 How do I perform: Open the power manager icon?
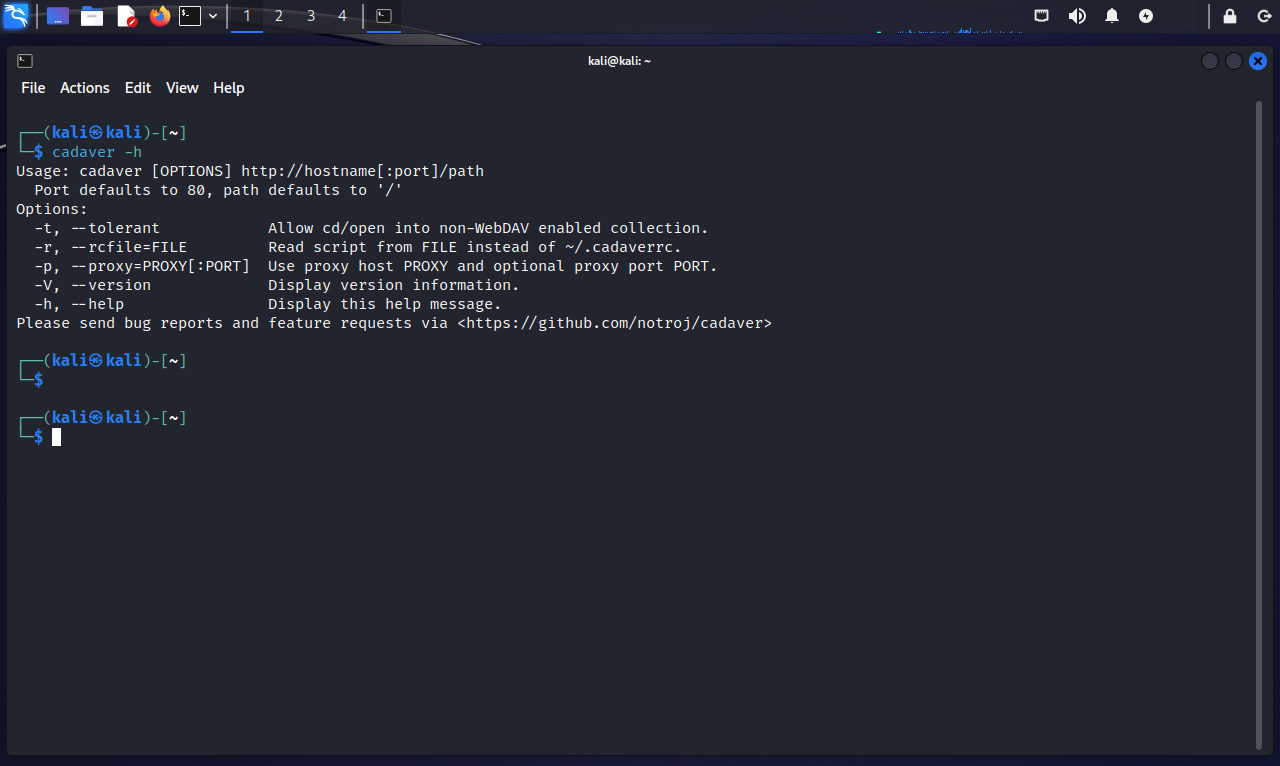tap(1146, 16)
